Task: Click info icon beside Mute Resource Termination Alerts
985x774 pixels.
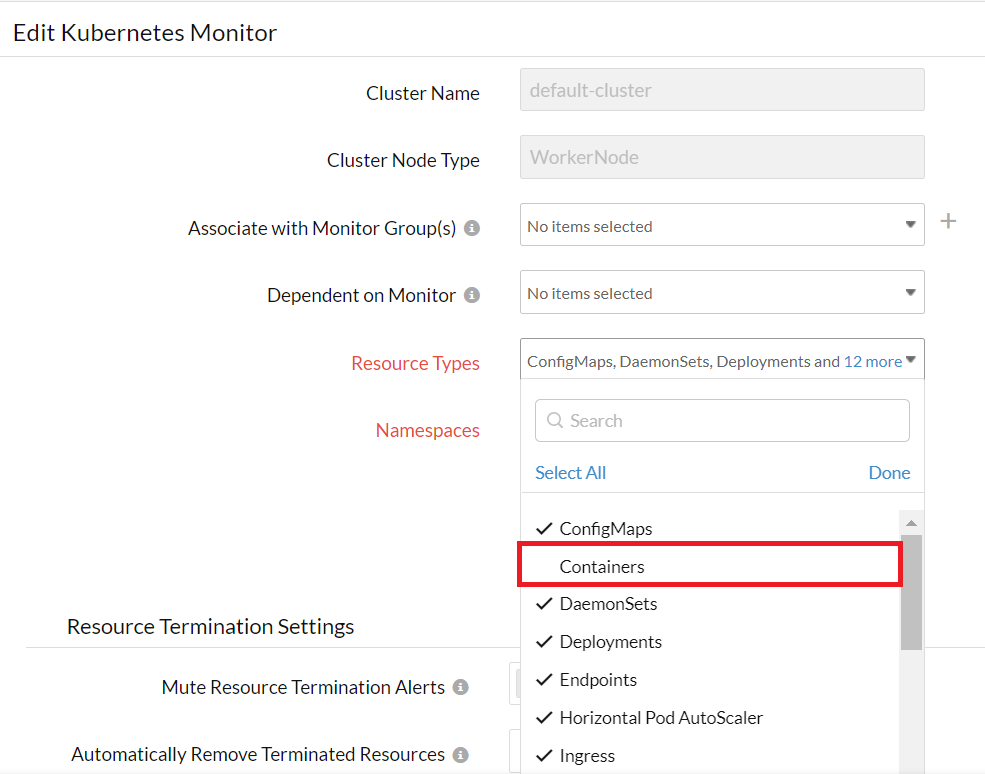Action: click(x=460, y=687)
